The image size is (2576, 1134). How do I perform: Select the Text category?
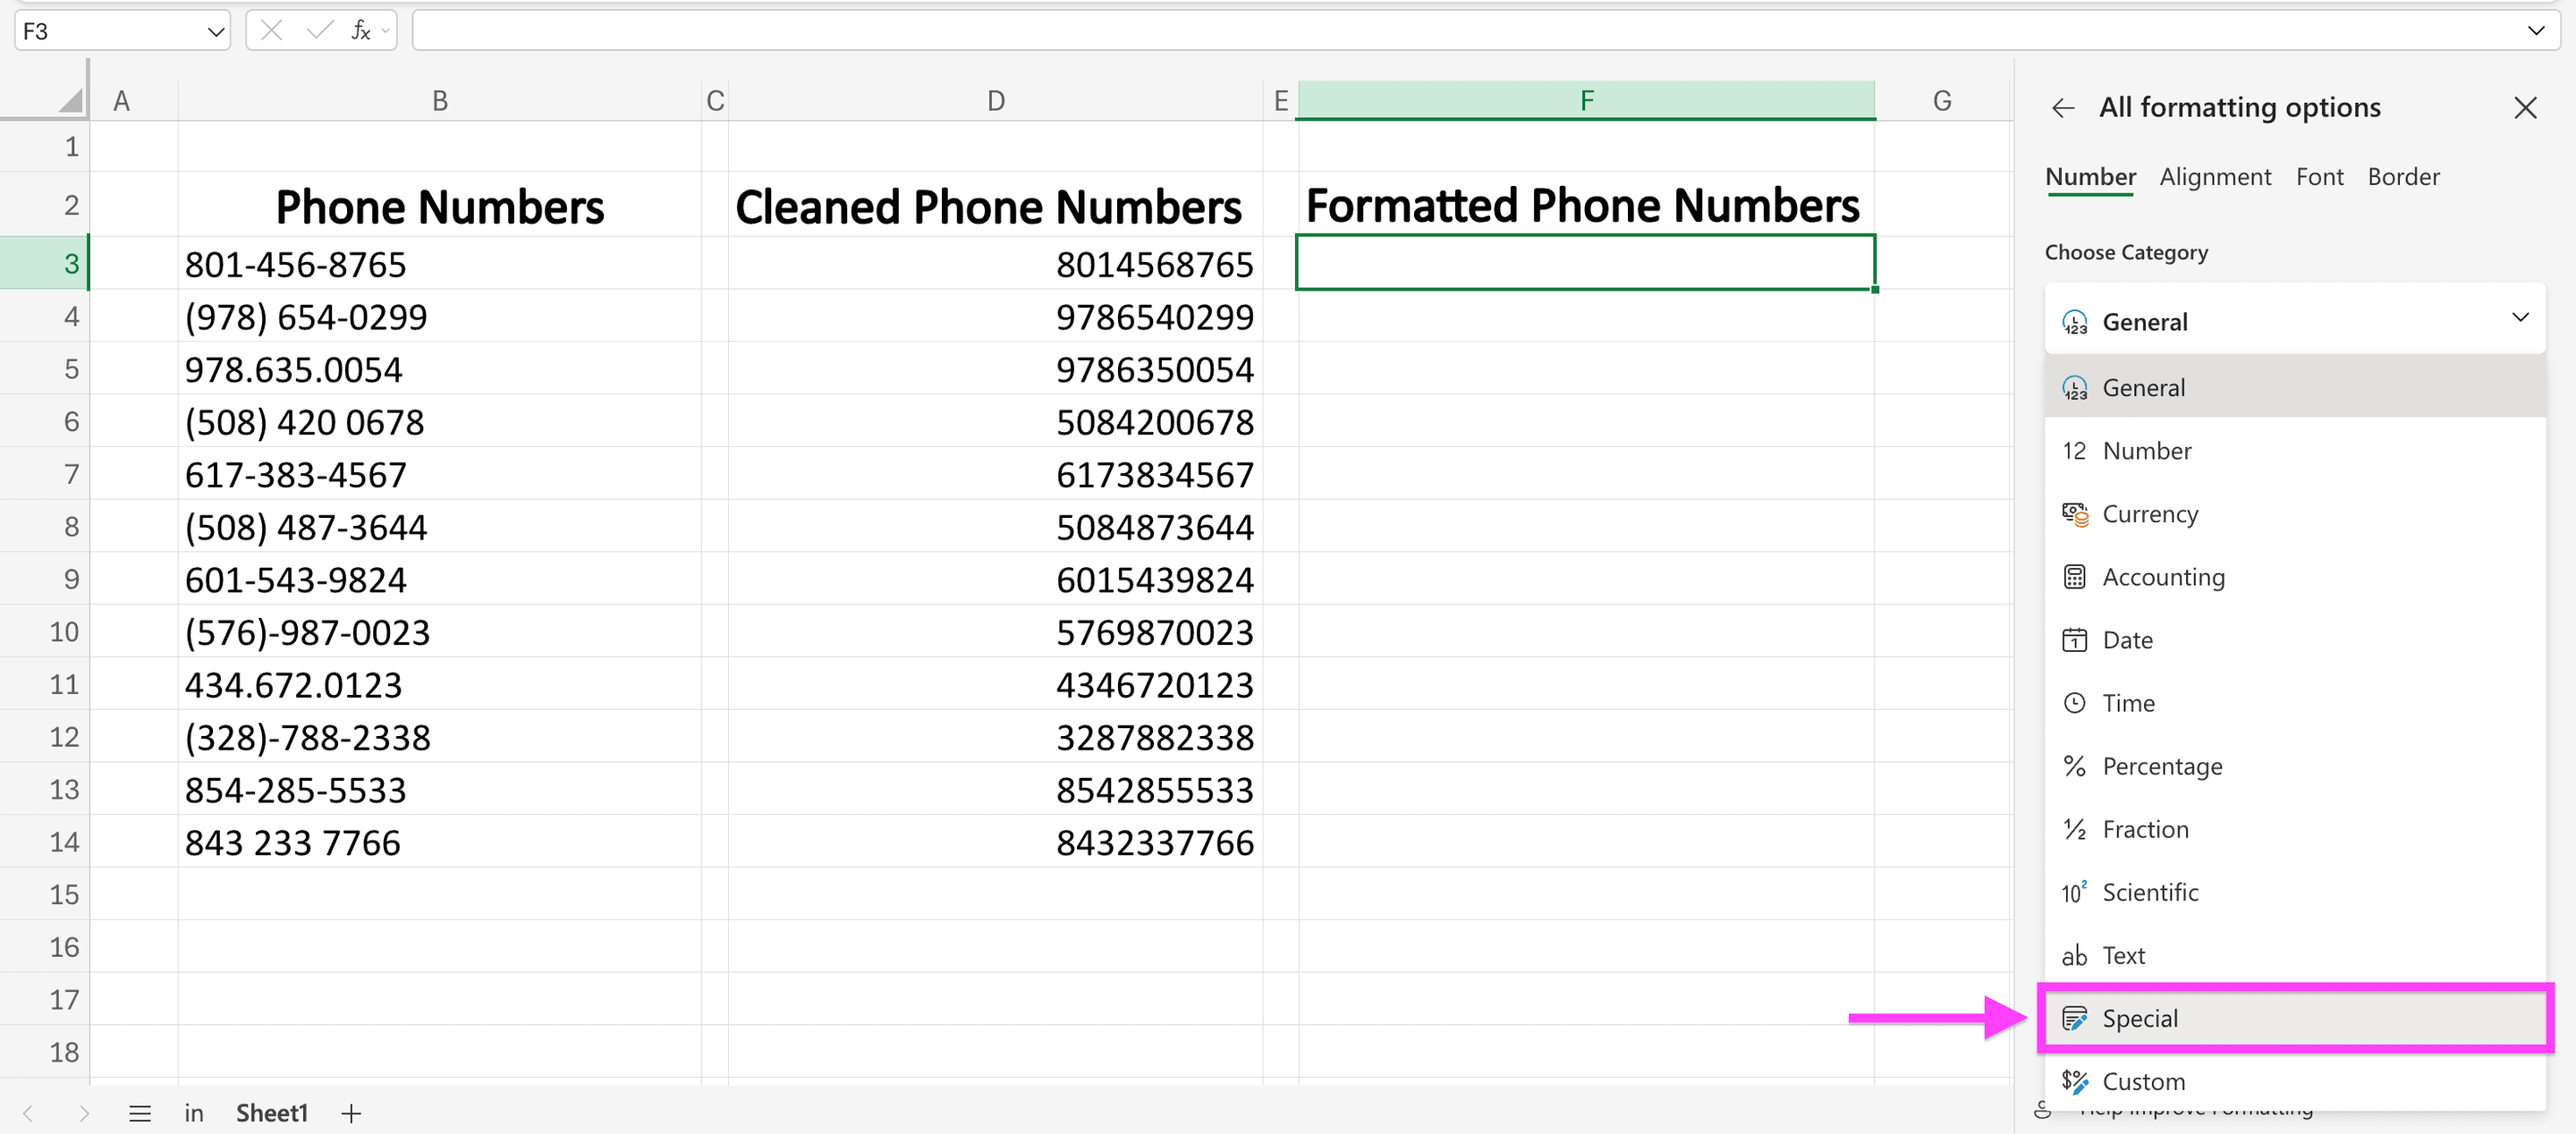pos(2294,954)
